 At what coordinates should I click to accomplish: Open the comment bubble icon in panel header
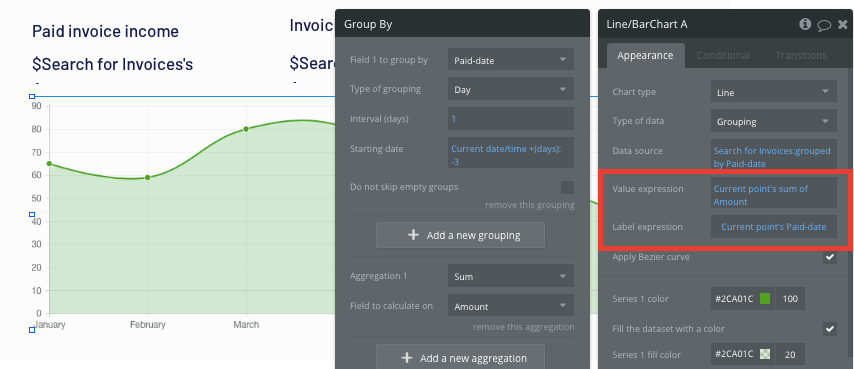824,24
